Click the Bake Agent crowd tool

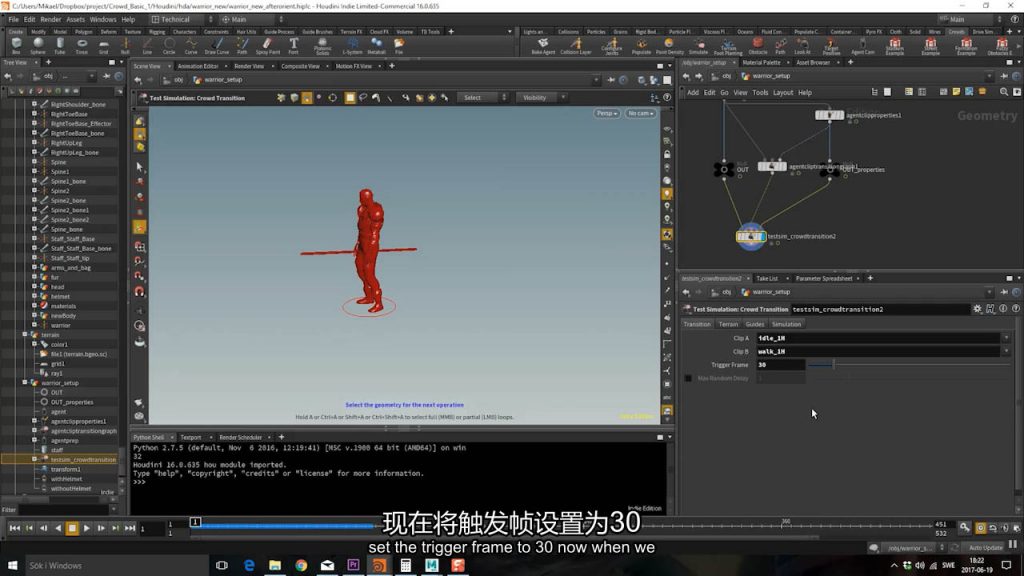click(x=543, y=46)
